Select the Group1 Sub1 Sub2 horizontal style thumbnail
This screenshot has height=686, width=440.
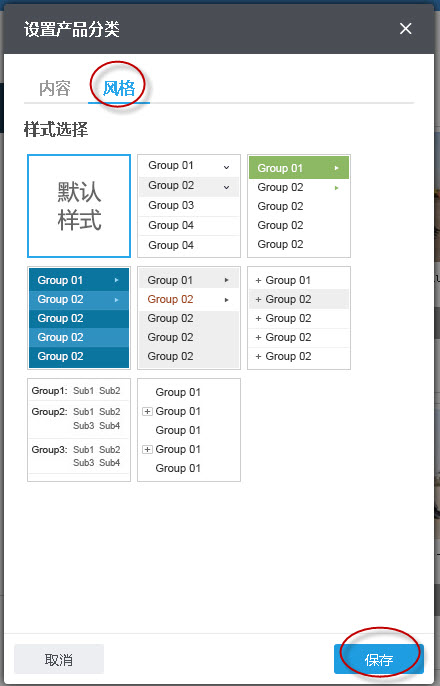coord(79,430)
